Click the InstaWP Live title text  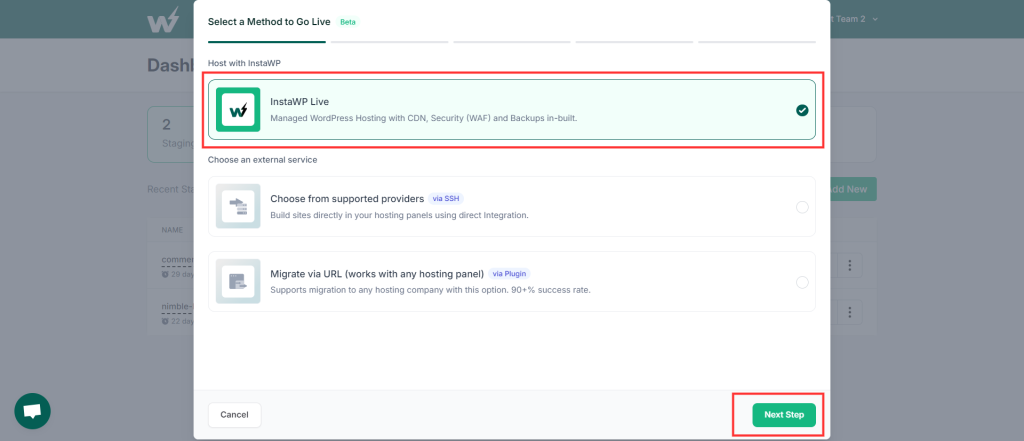pos(300,102)
